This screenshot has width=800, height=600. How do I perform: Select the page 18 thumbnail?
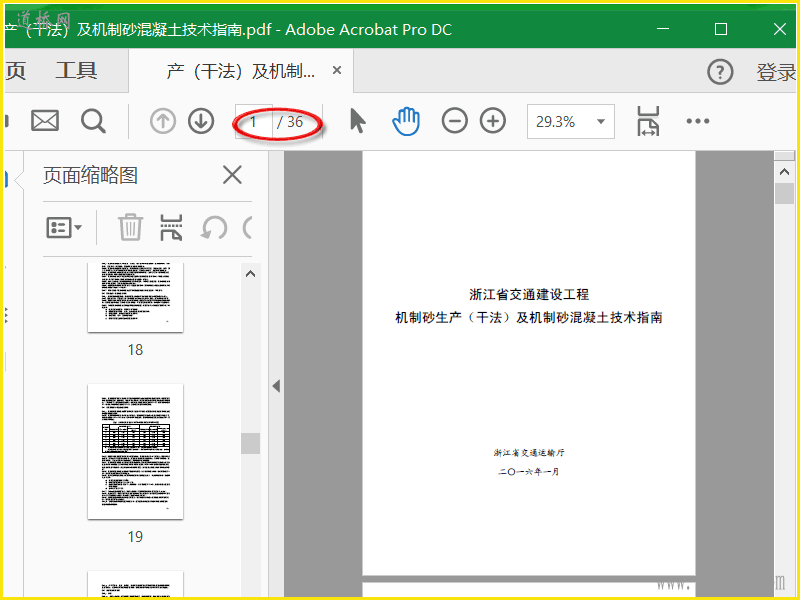pos(135,297)
